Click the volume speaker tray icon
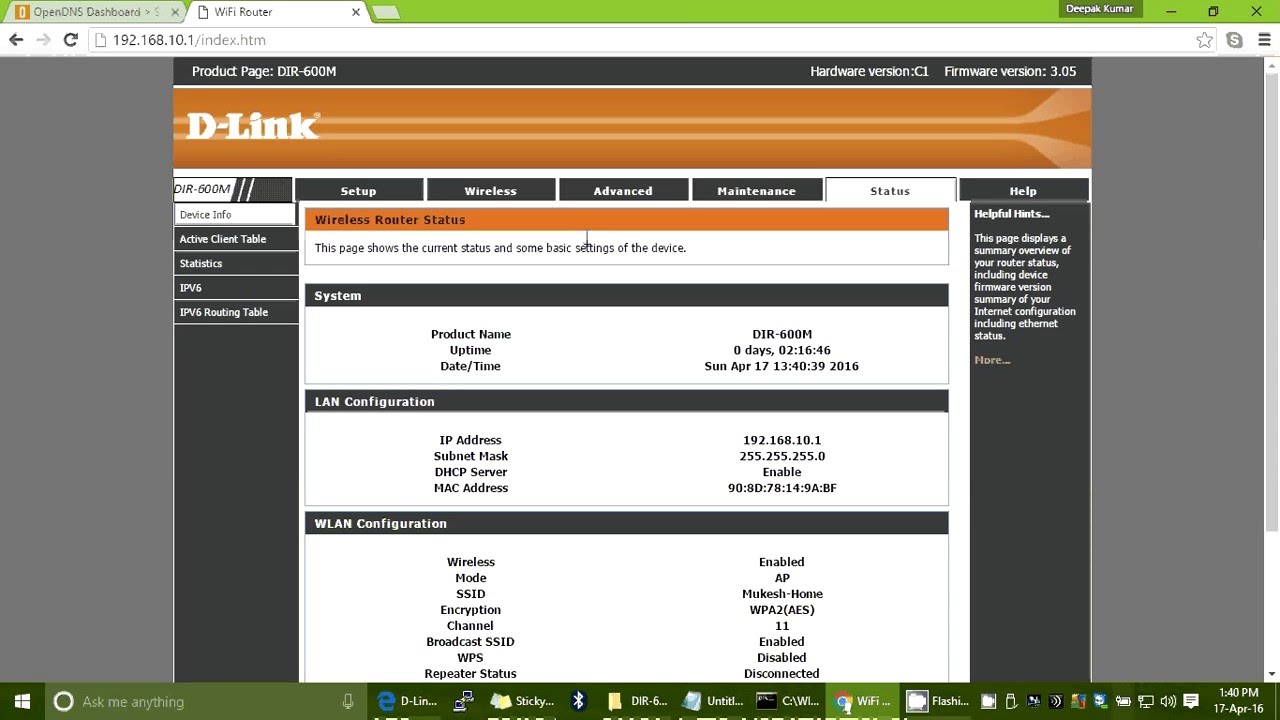Image resolution: width=1280 pixels, height=720 pixels. click(x=1168, y=701)
